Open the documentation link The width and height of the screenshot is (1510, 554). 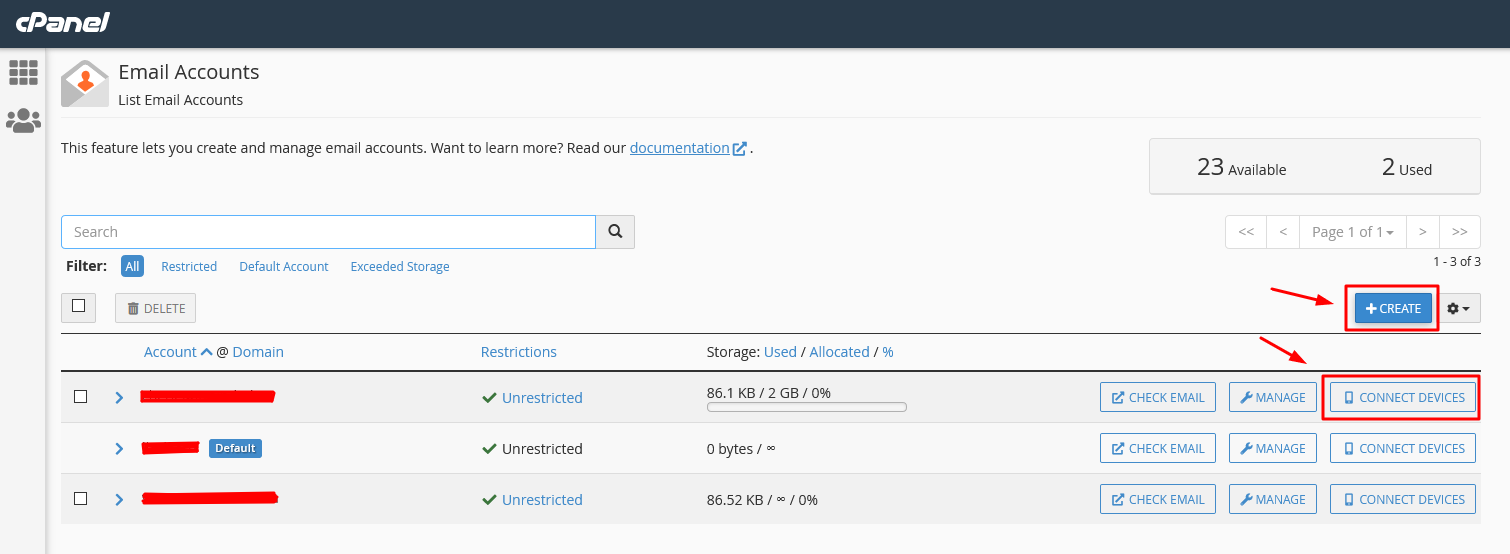pyautogui.click(x=680, y=148)
